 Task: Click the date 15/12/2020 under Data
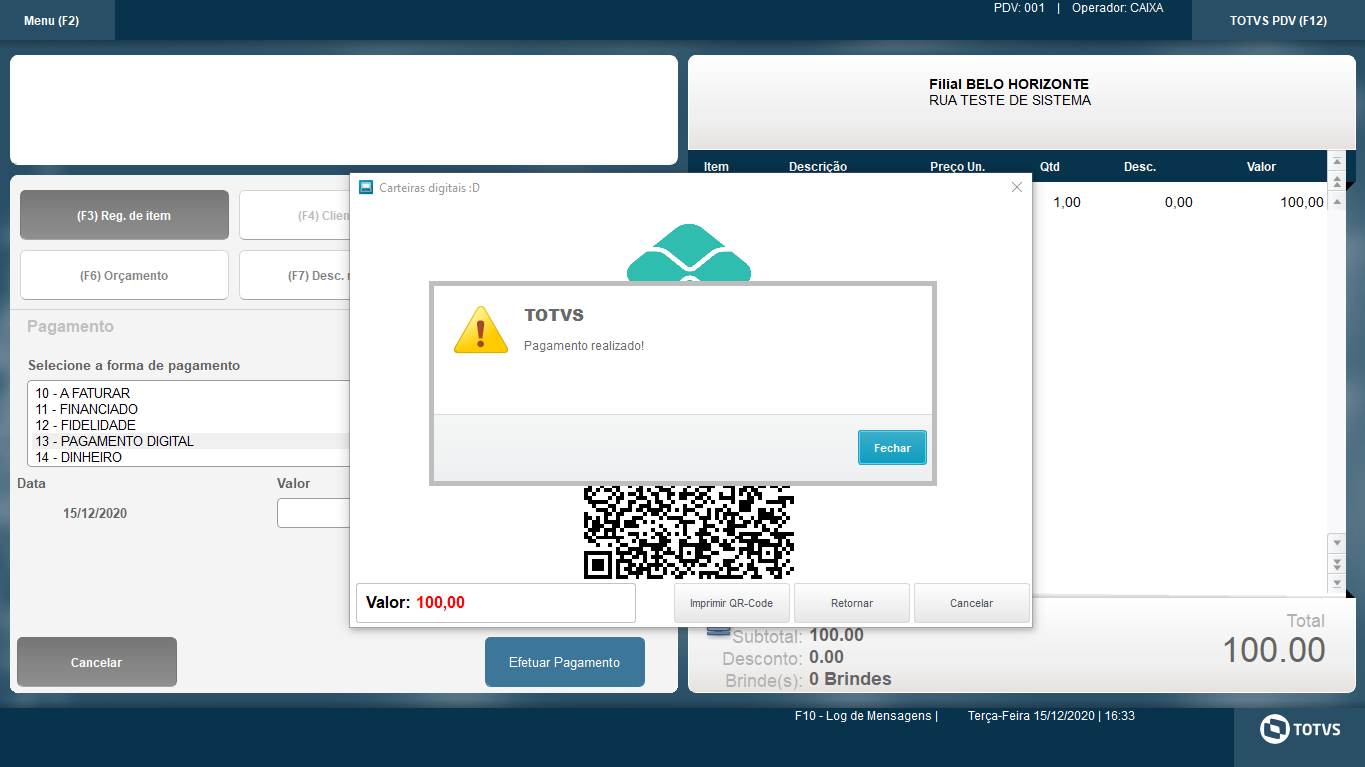95,513
